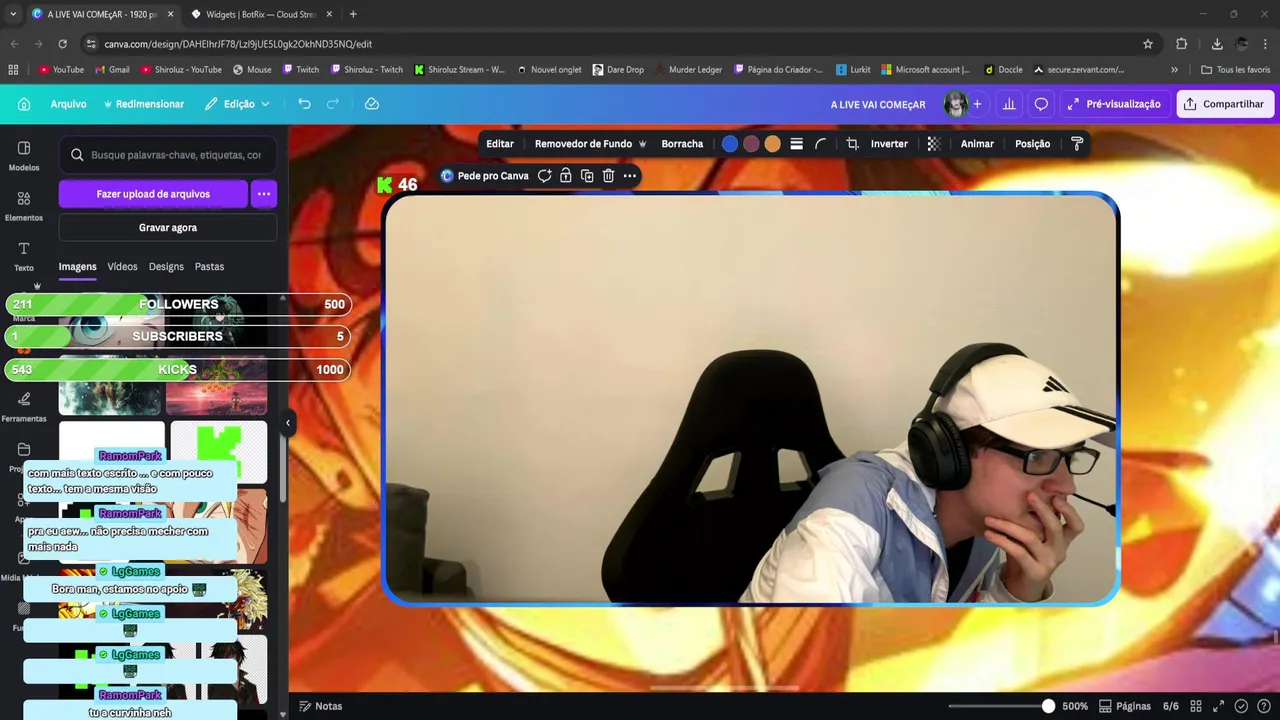Lock the selected image element

click(565, 176)
